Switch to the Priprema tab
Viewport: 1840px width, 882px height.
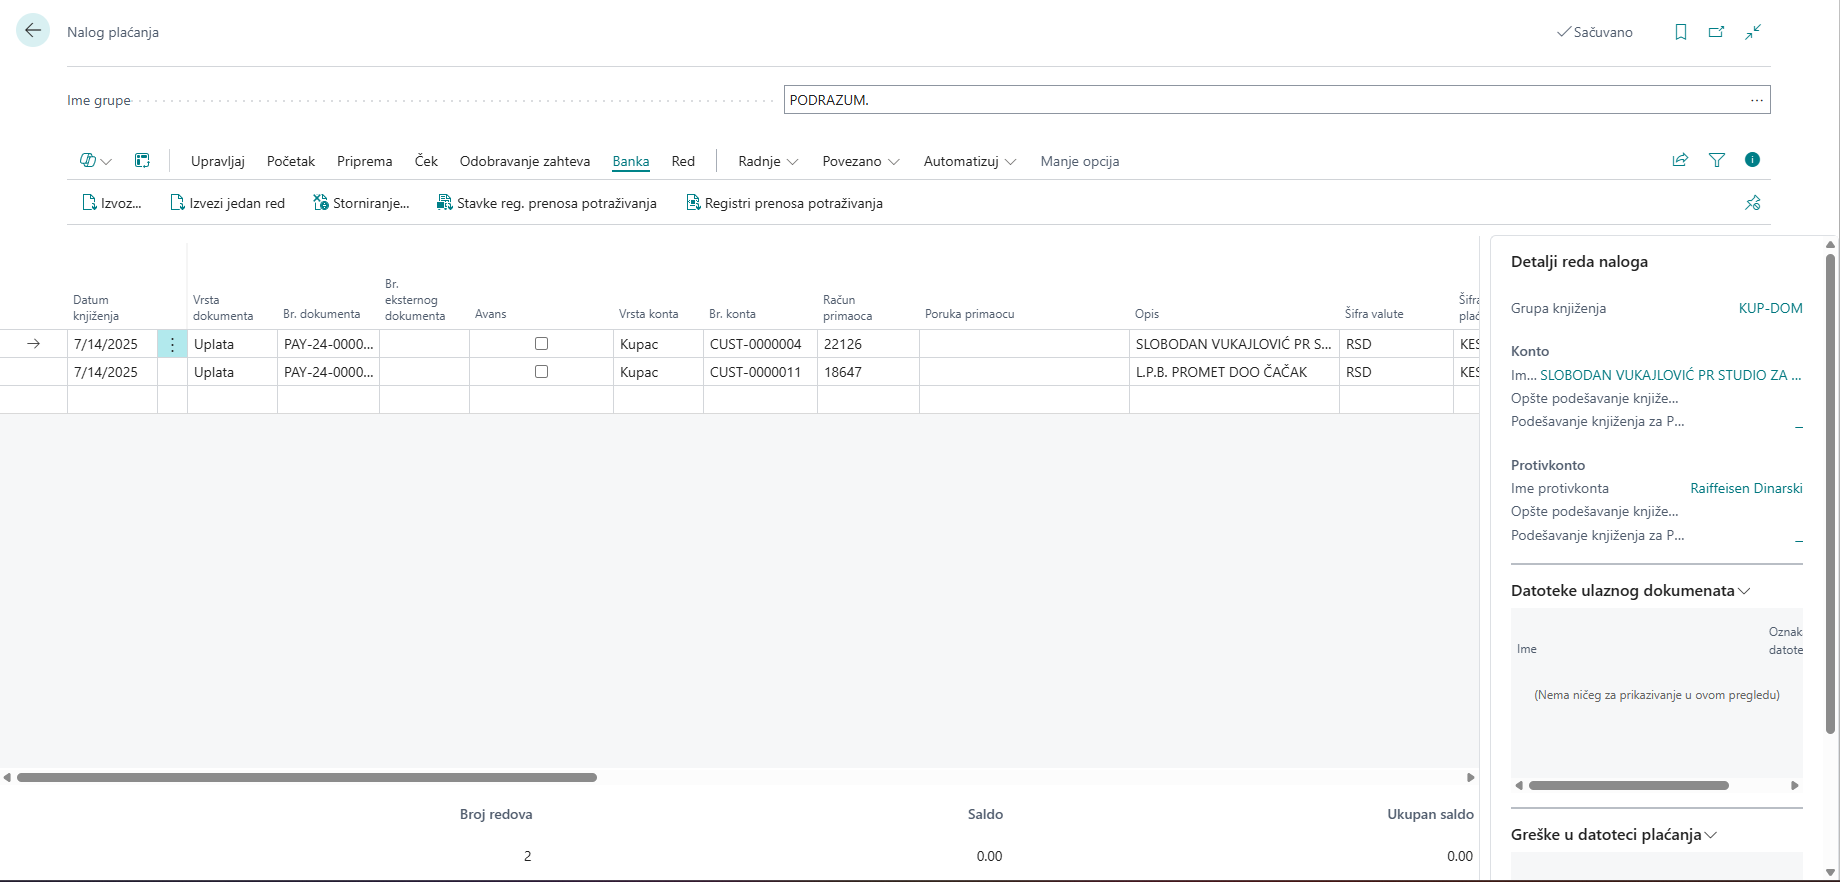pyautogui.click(x=364, y=161)
